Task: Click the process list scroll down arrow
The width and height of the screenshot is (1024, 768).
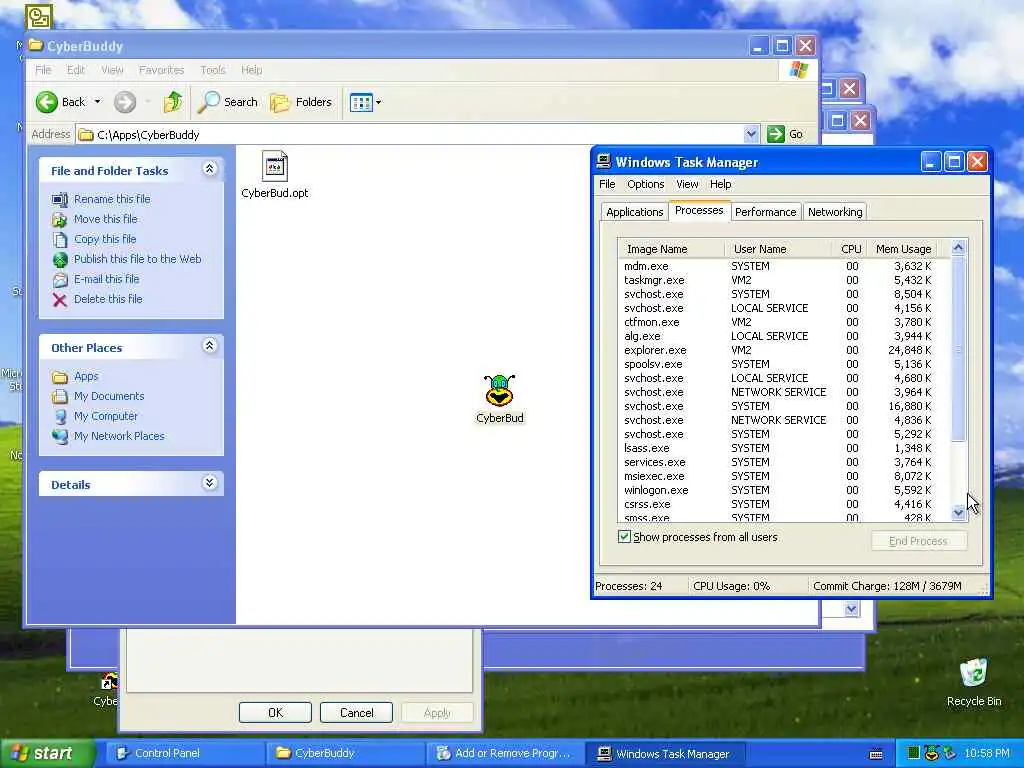Action: (x=958, y=513)
